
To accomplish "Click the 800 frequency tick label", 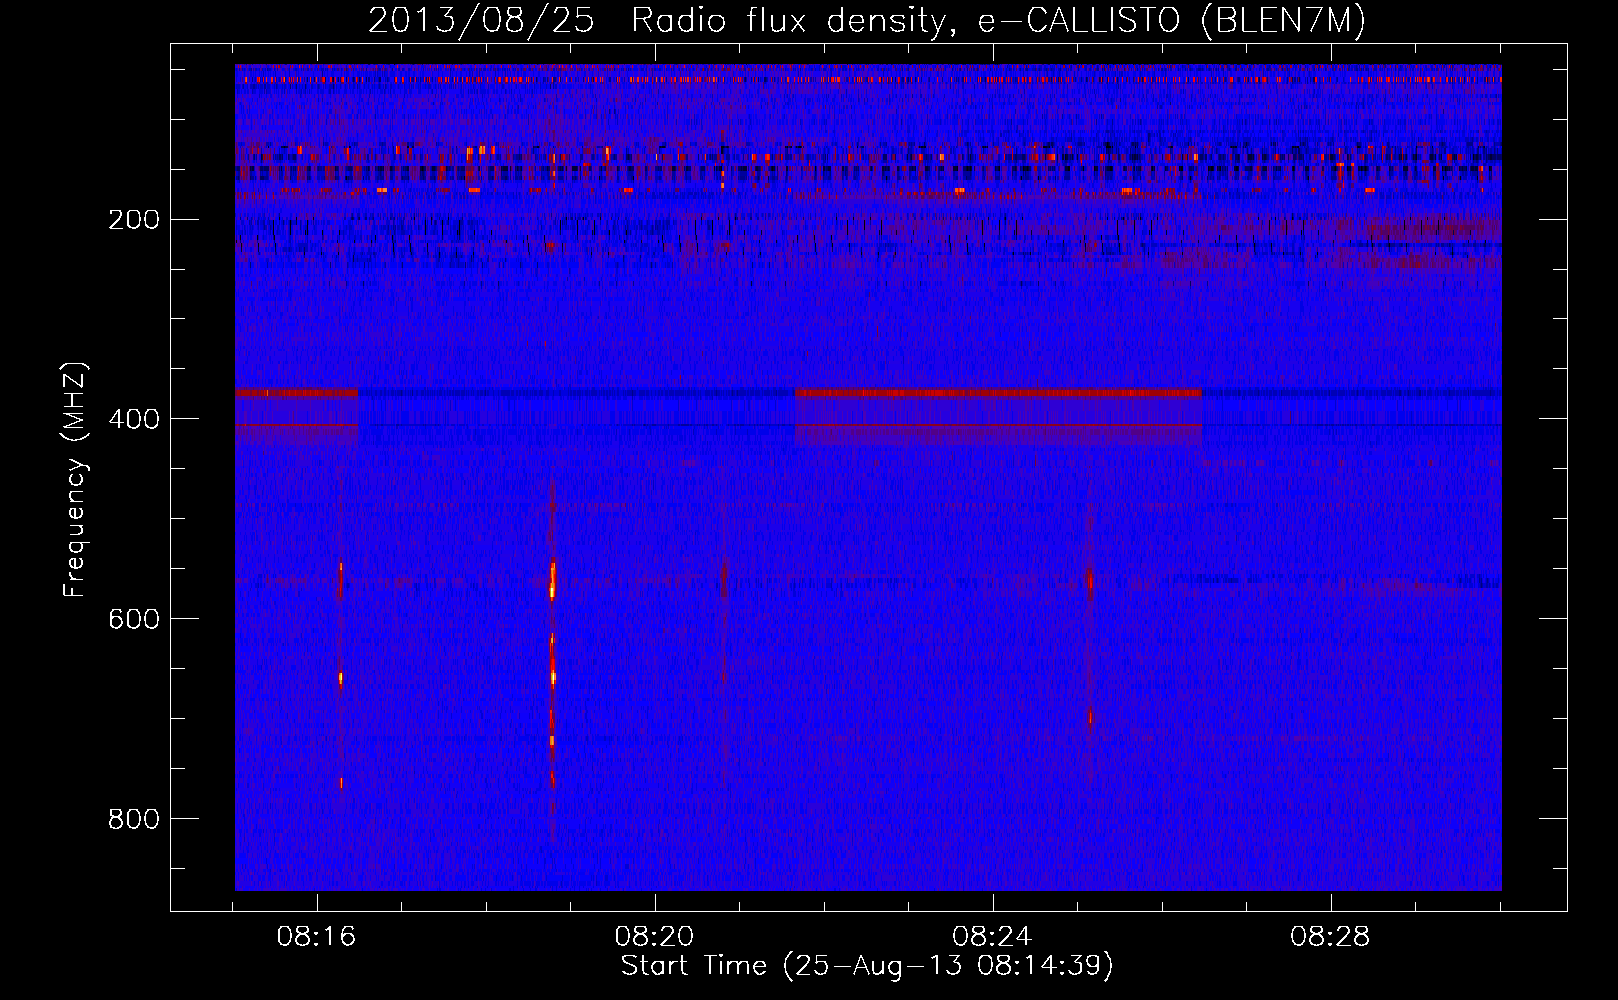I will click(x=134, y=819).
